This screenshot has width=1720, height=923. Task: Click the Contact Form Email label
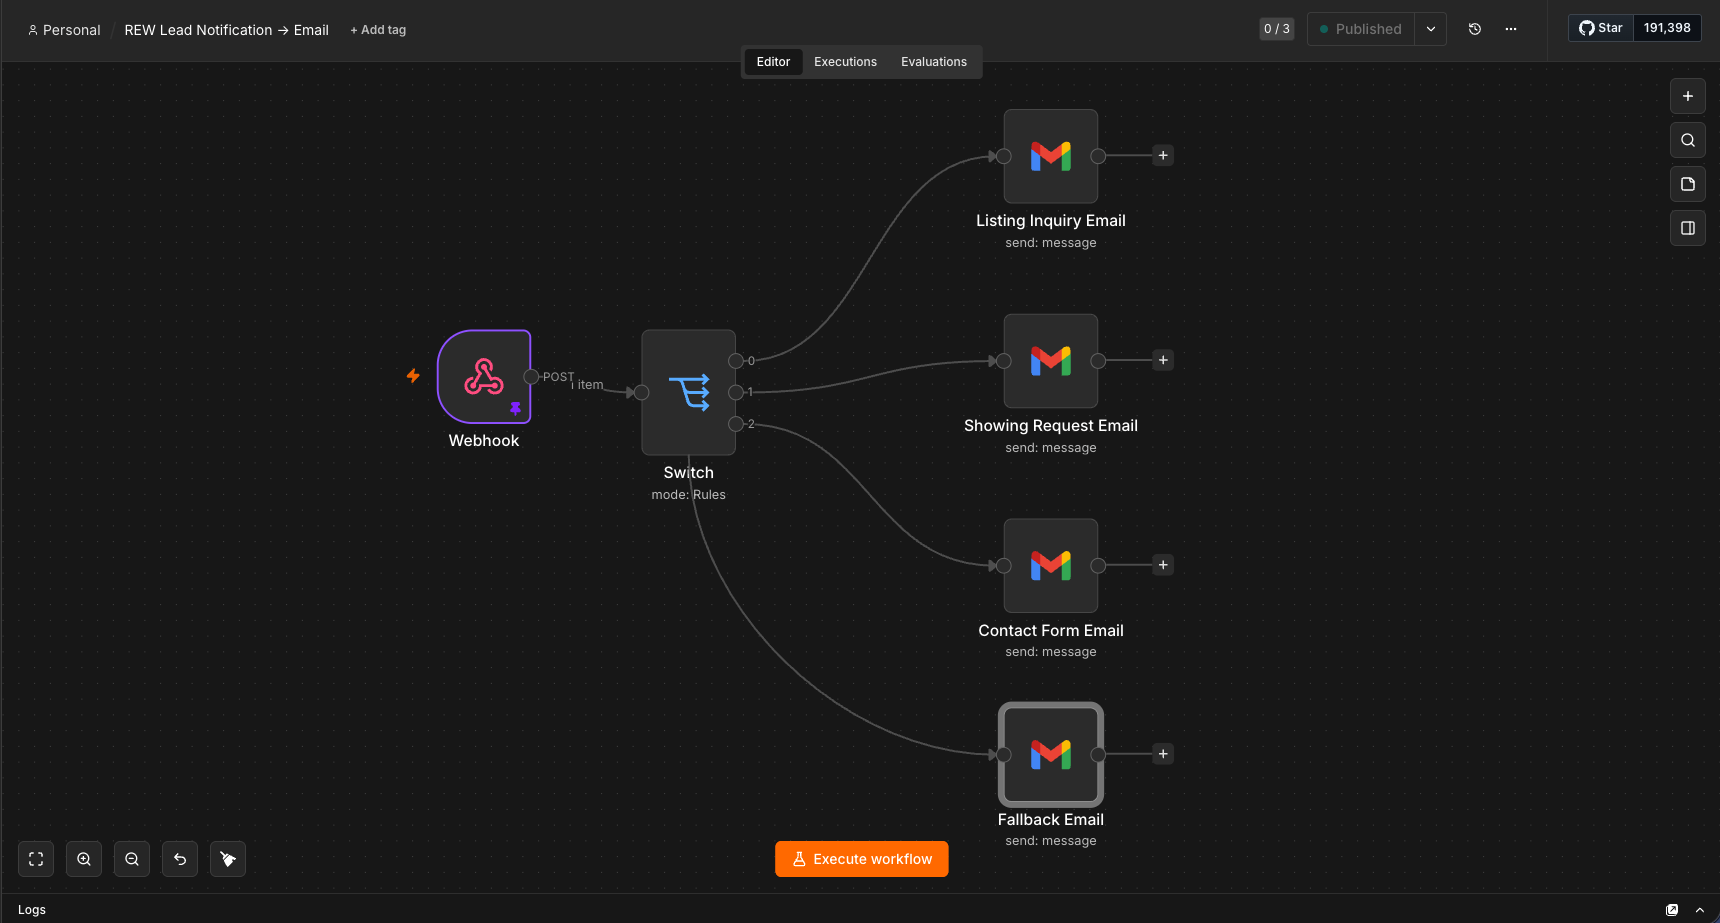(1051, 631)
